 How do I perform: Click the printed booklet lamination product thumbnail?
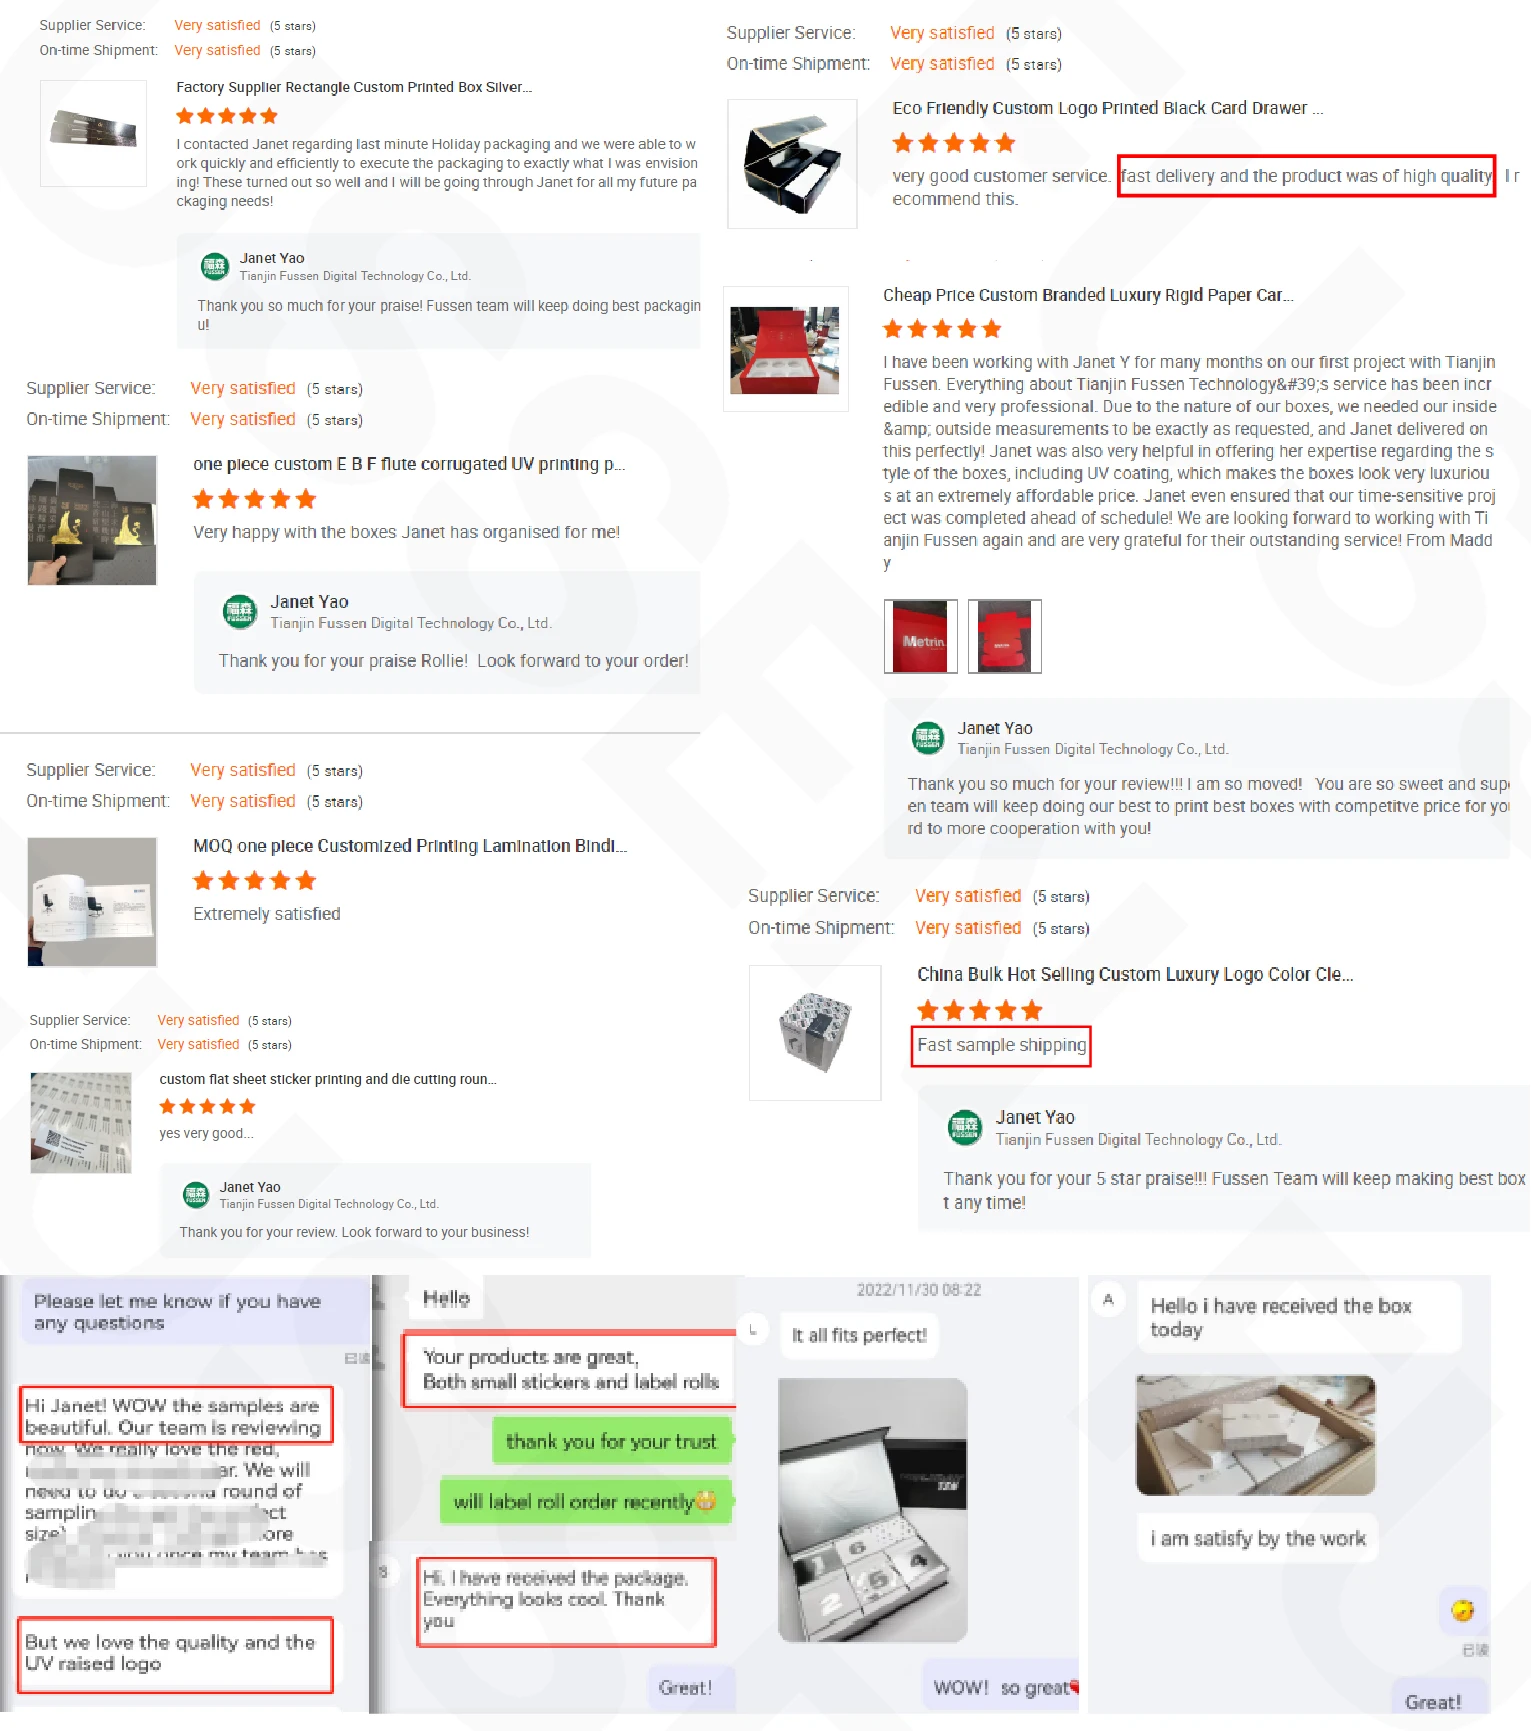click(92, 902)
